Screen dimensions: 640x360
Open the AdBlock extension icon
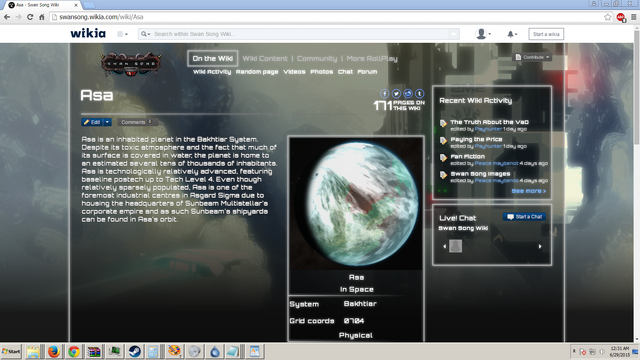(x=621, y=17)
